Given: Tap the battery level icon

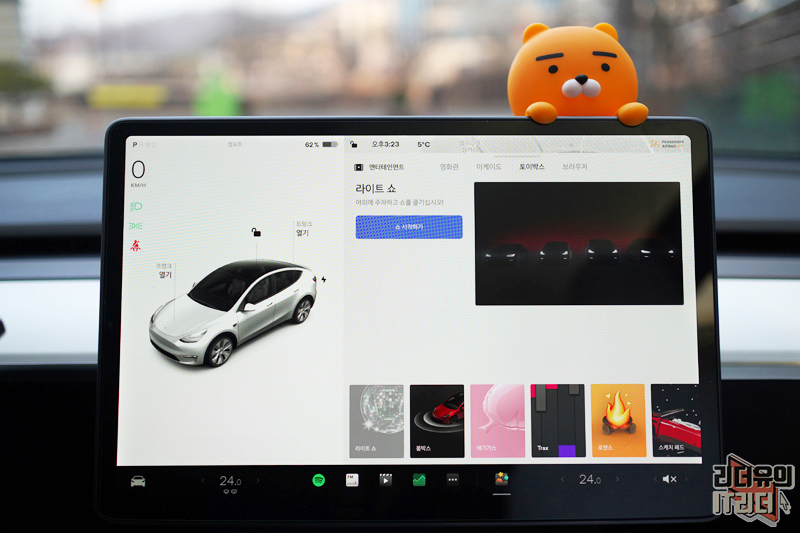Looking at the screenshot, I should (330, 144).
